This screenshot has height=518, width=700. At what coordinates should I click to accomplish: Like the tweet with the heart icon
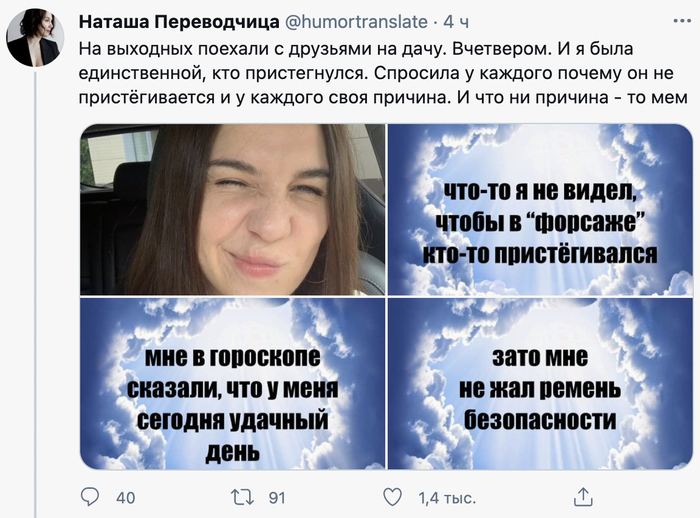tap(393, 497)
